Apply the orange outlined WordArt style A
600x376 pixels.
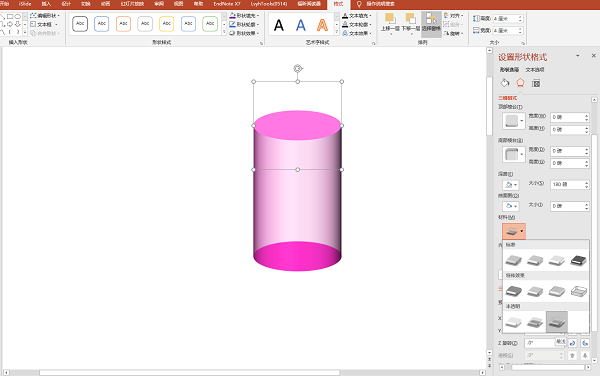click(322, 25)
